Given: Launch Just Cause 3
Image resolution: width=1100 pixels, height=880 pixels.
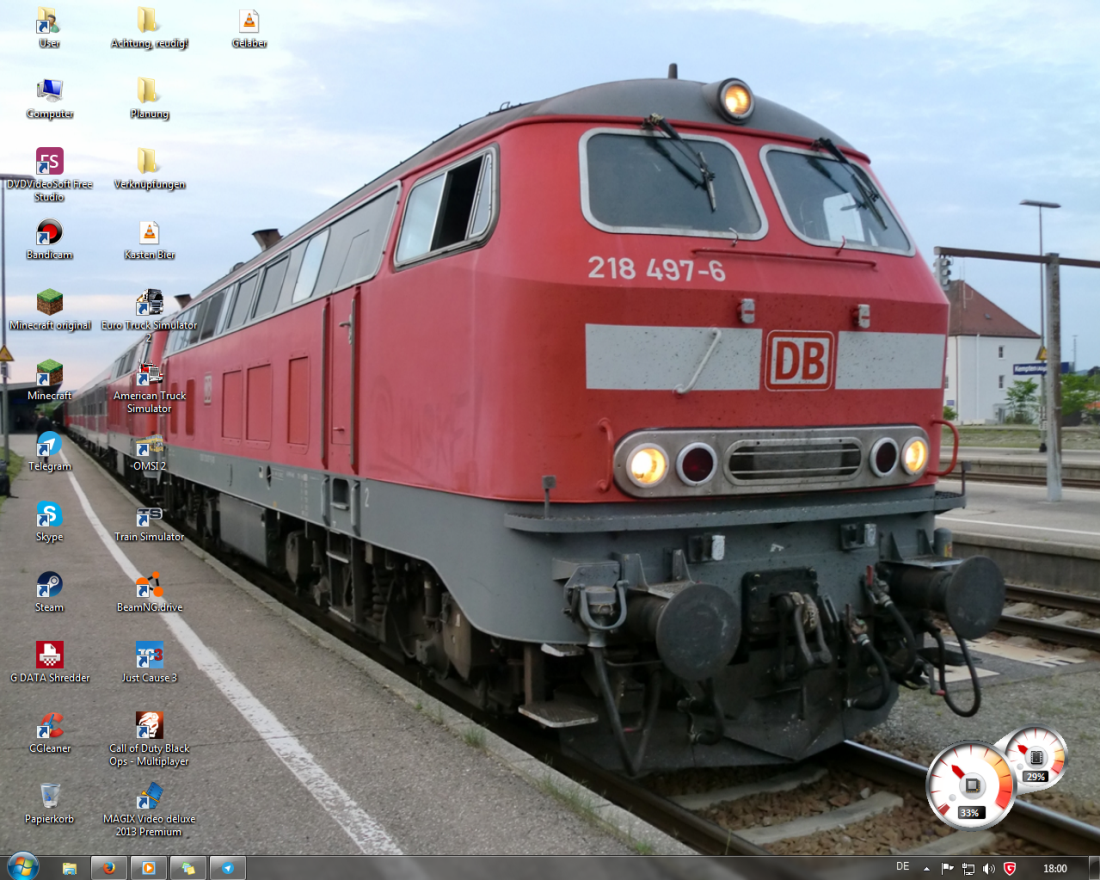Looking at the screenshot, I should point(149,662).
